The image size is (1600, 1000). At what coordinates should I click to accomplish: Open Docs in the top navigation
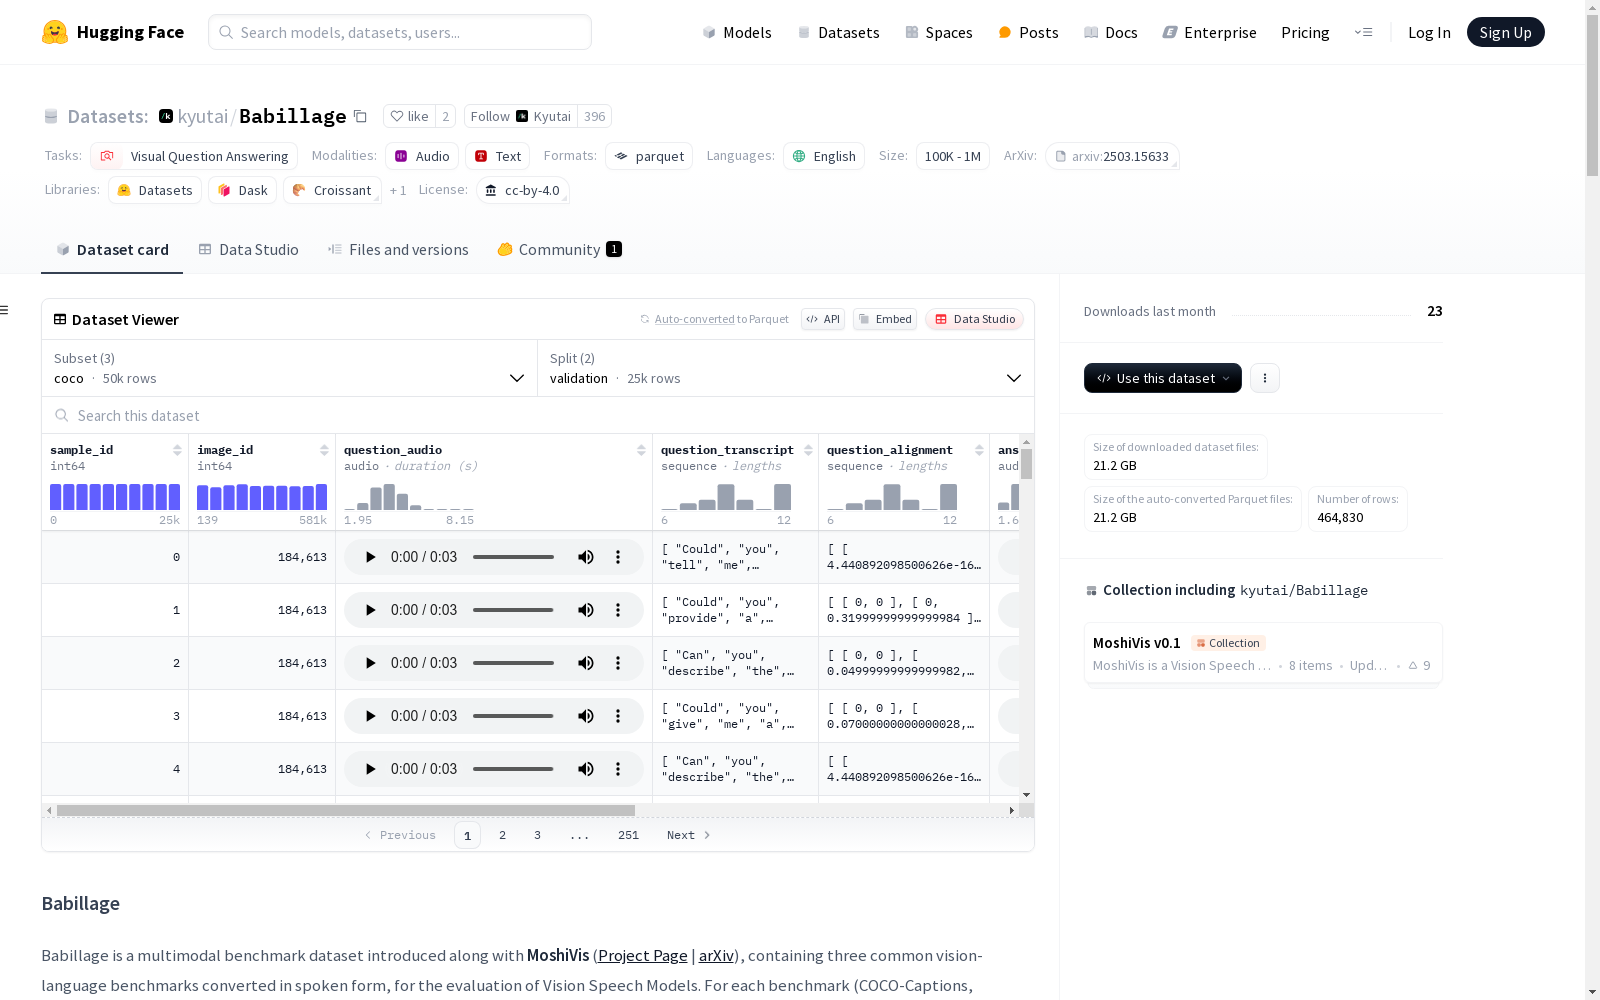(x=1111, y=32)
